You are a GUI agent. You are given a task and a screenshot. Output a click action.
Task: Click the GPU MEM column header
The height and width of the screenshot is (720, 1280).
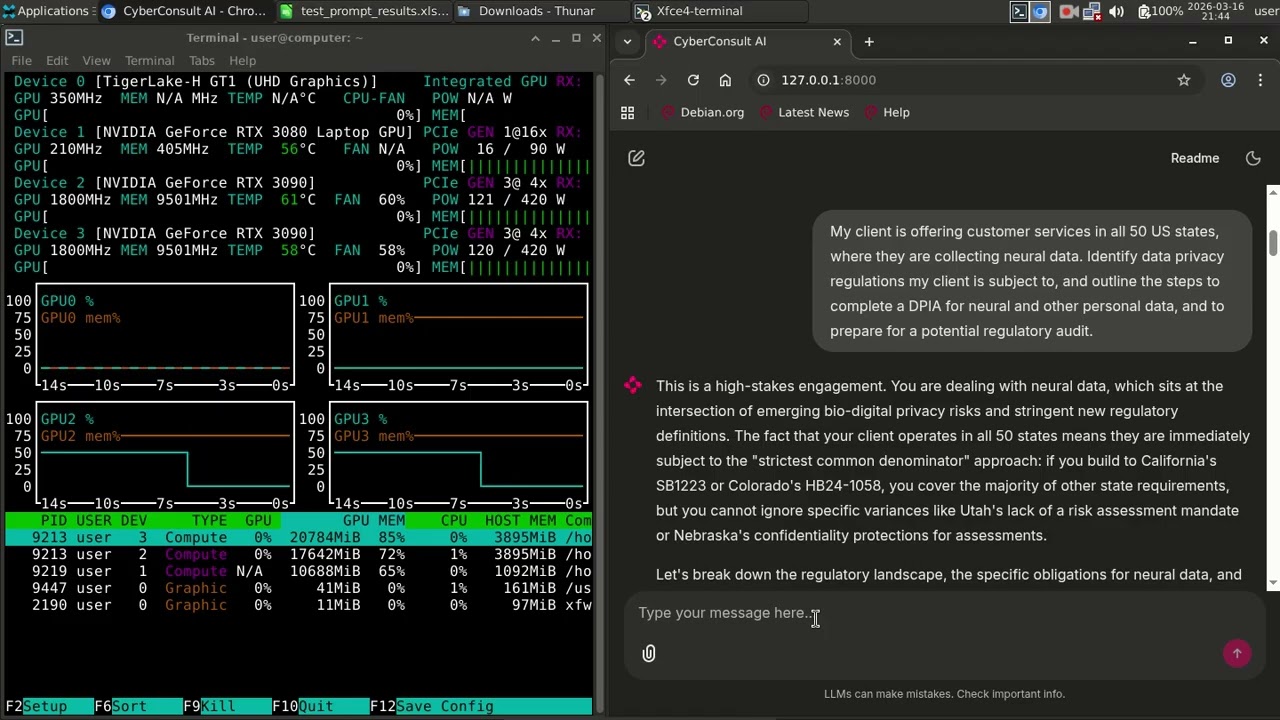(374, 520)
